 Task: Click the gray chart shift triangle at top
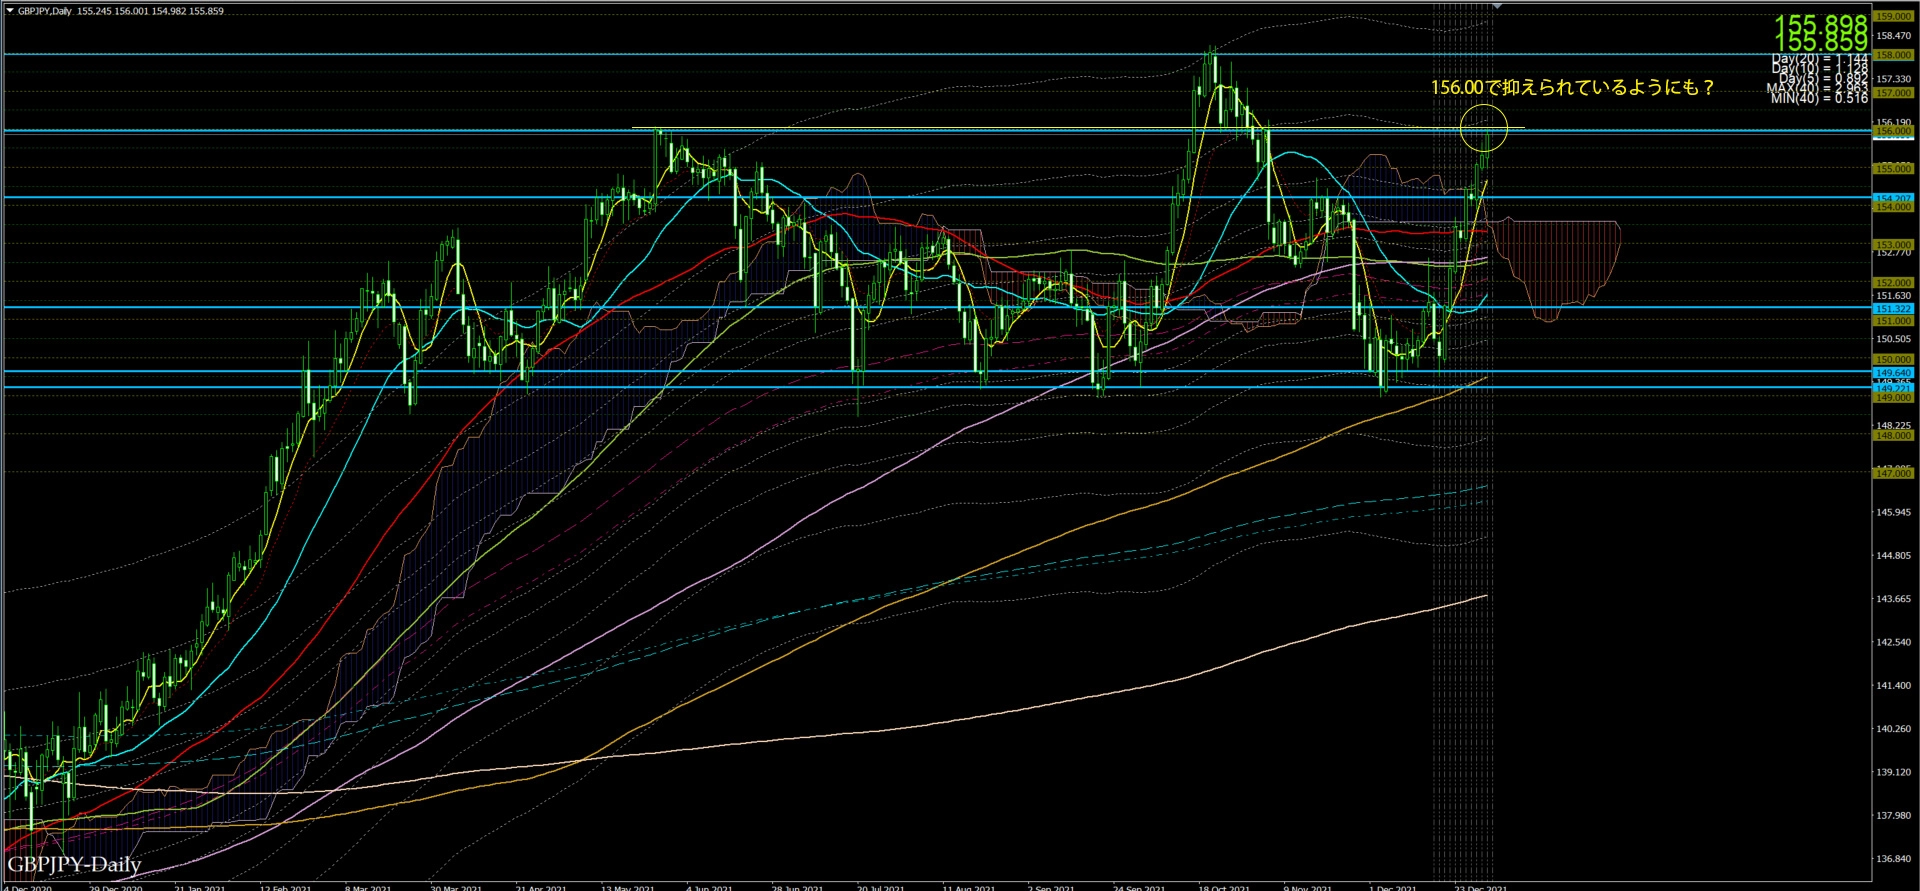pos(1497,6)
